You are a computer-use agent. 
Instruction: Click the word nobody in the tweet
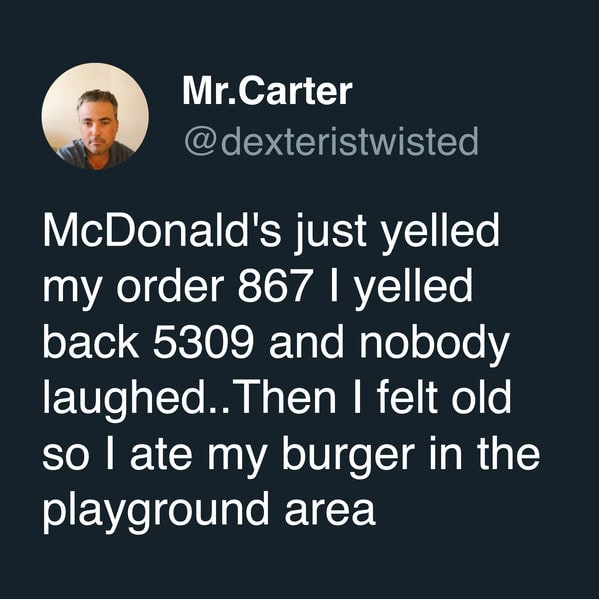(434, 345)
